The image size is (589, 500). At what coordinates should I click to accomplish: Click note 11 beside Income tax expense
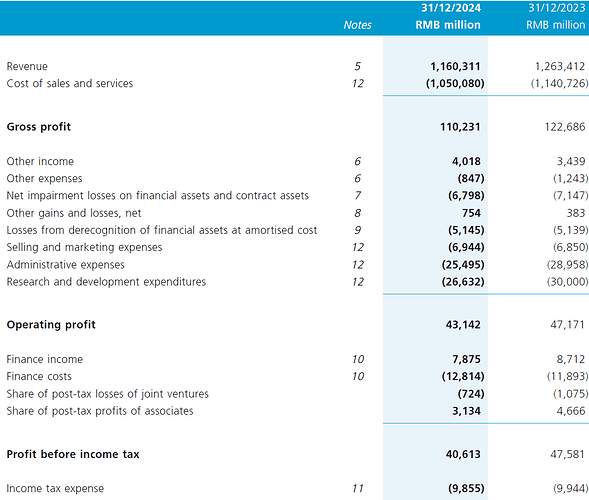point(358,489)
